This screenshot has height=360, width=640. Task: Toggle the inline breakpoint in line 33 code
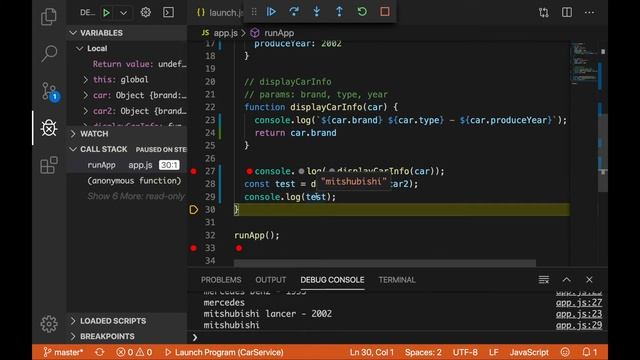239,248
